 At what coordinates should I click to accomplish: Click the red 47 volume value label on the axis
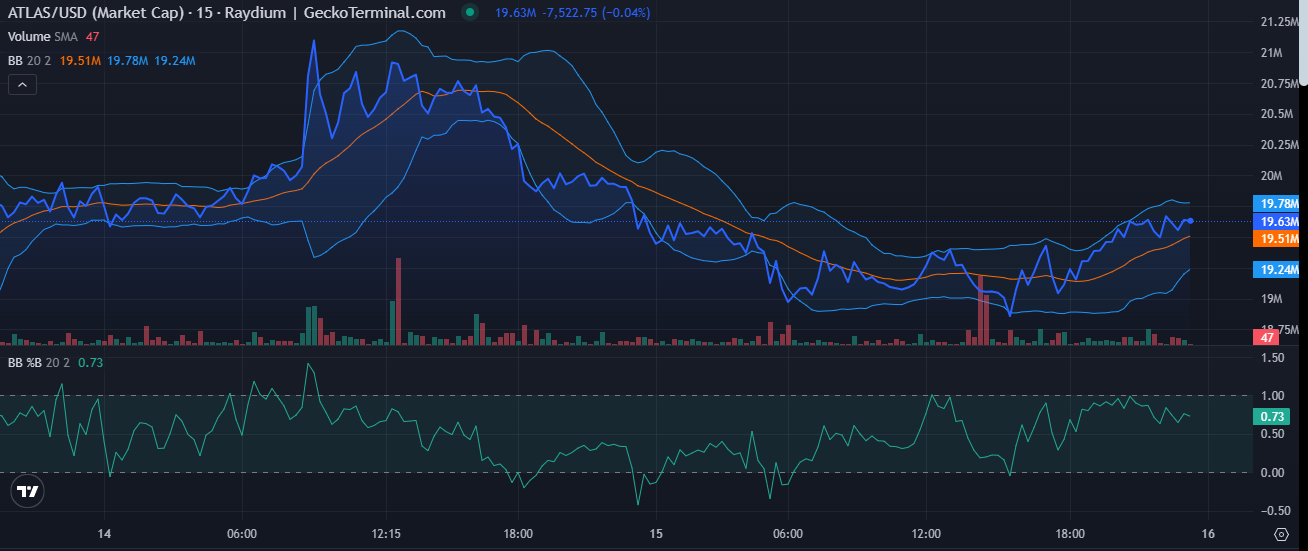pos(1266,338)
